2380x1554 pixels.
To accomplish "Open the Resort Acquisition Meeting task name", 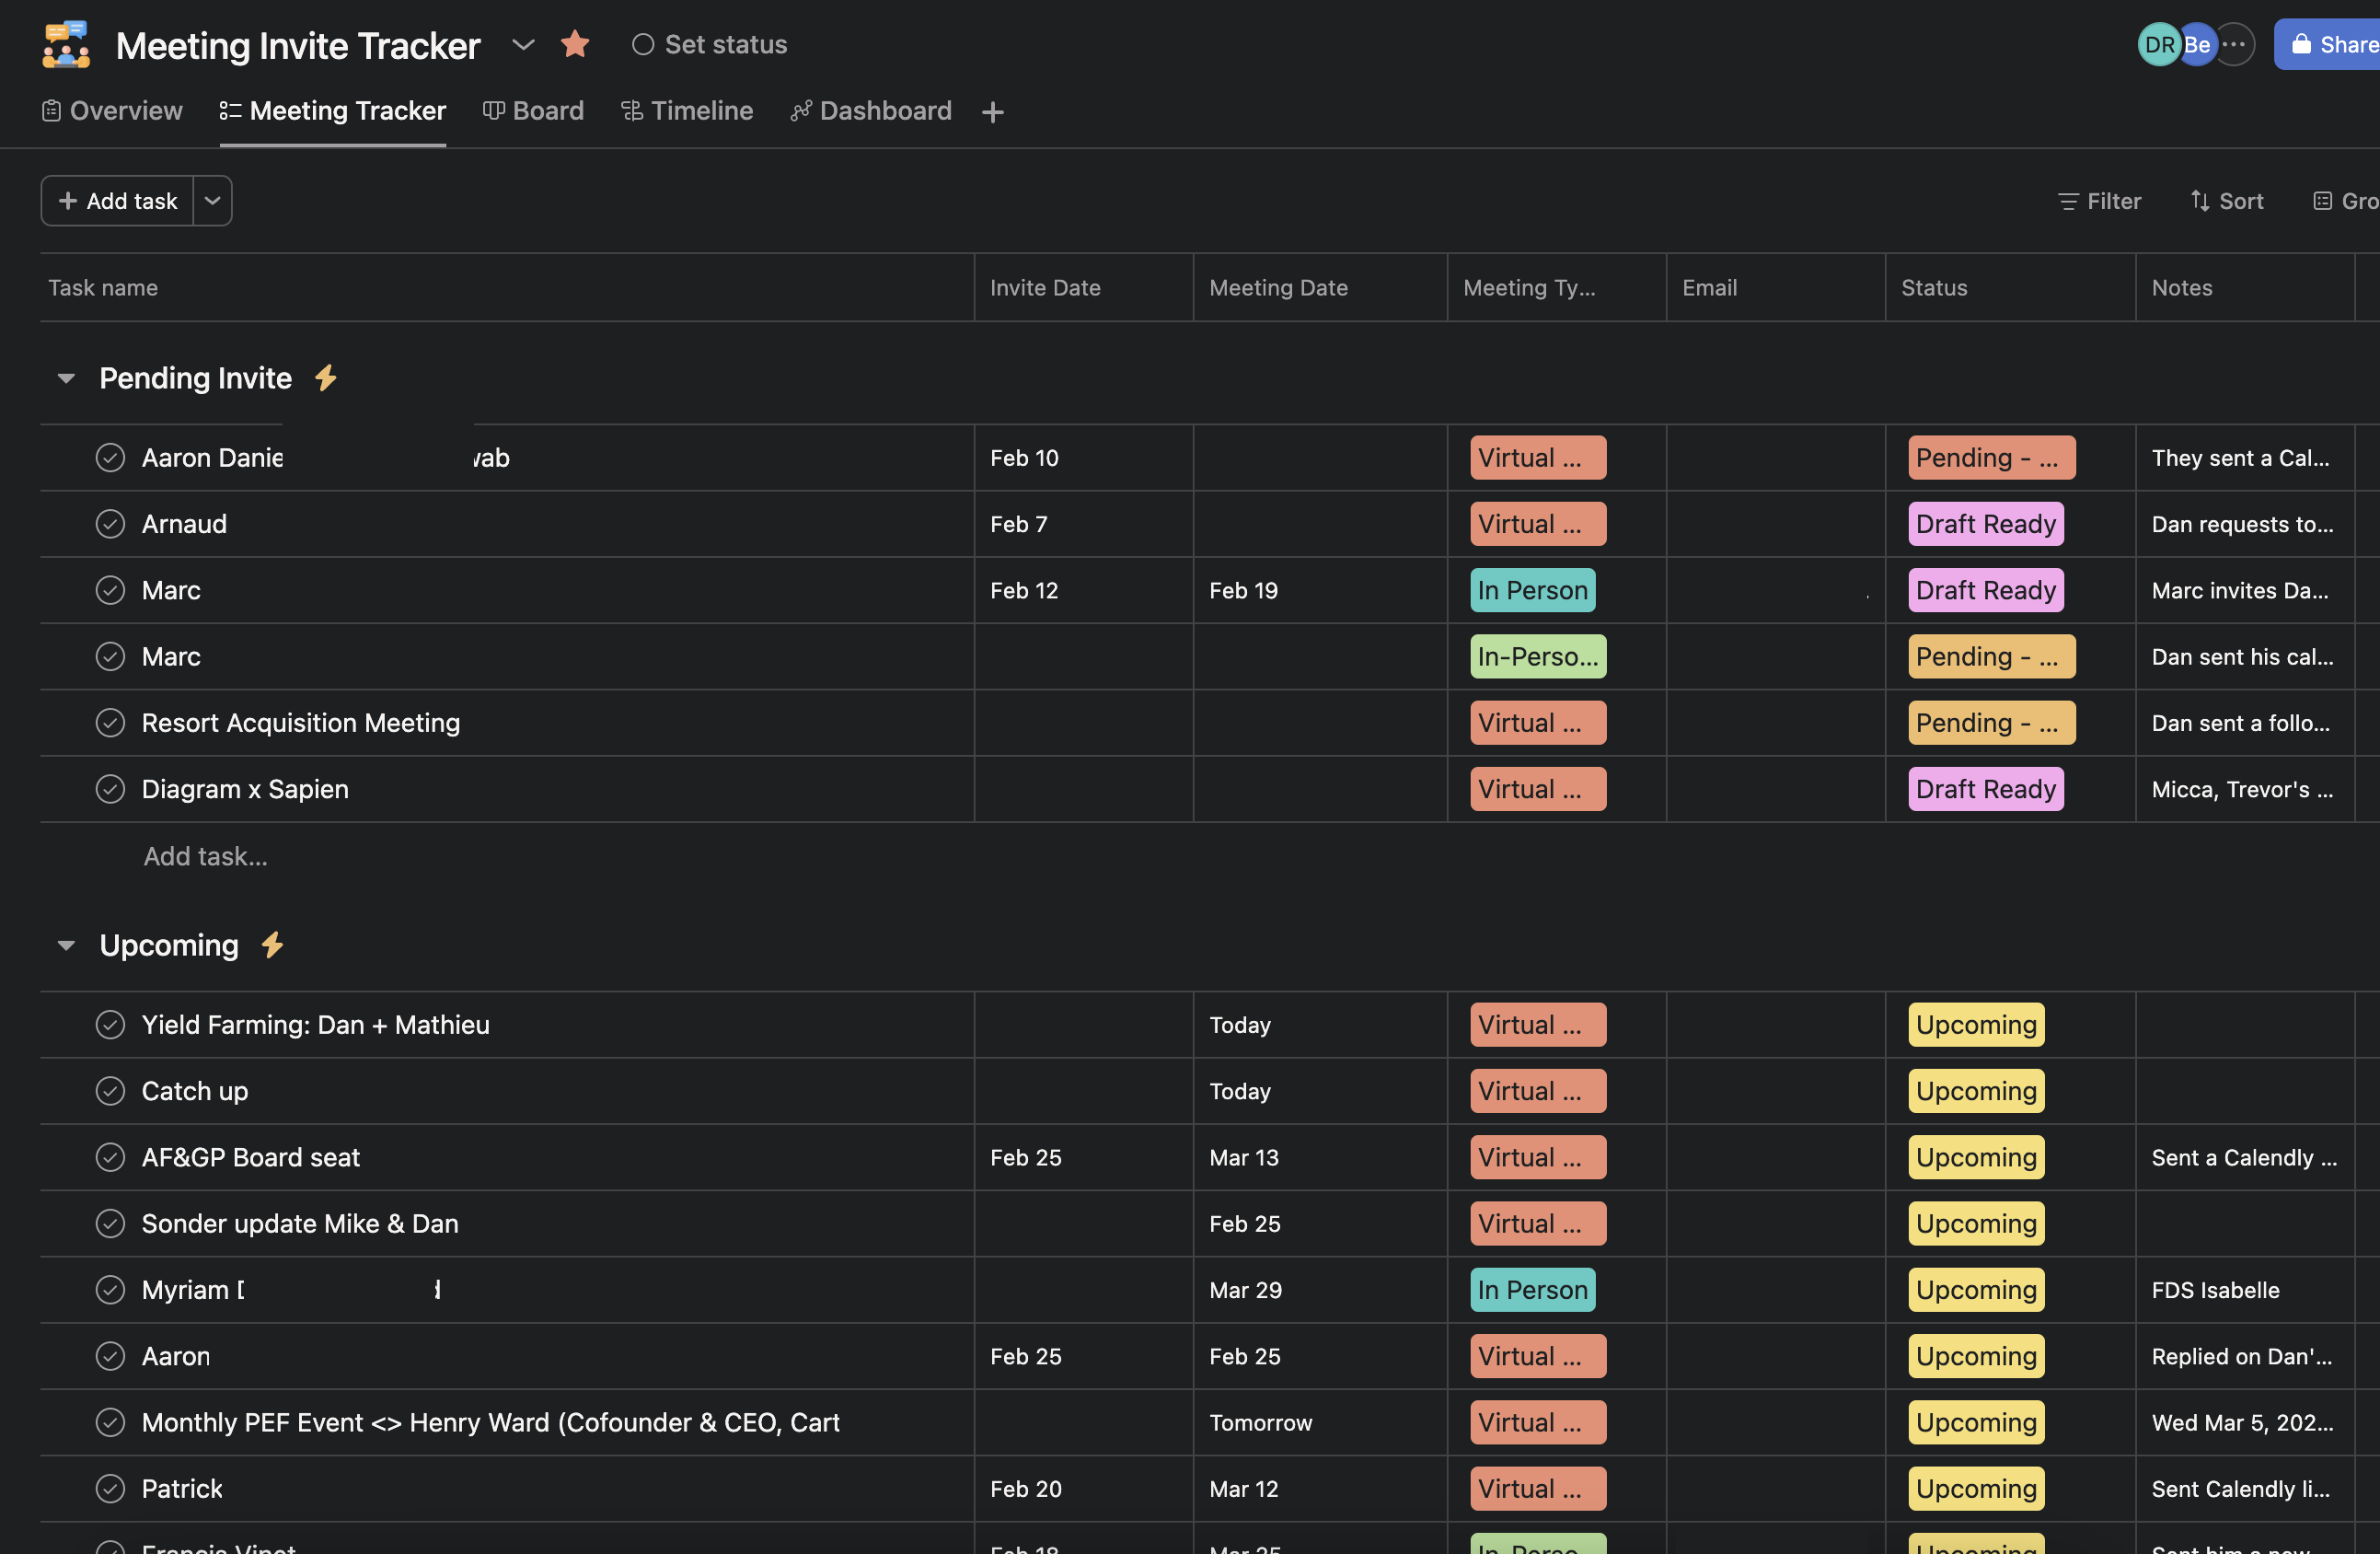I will click(301, 723).
